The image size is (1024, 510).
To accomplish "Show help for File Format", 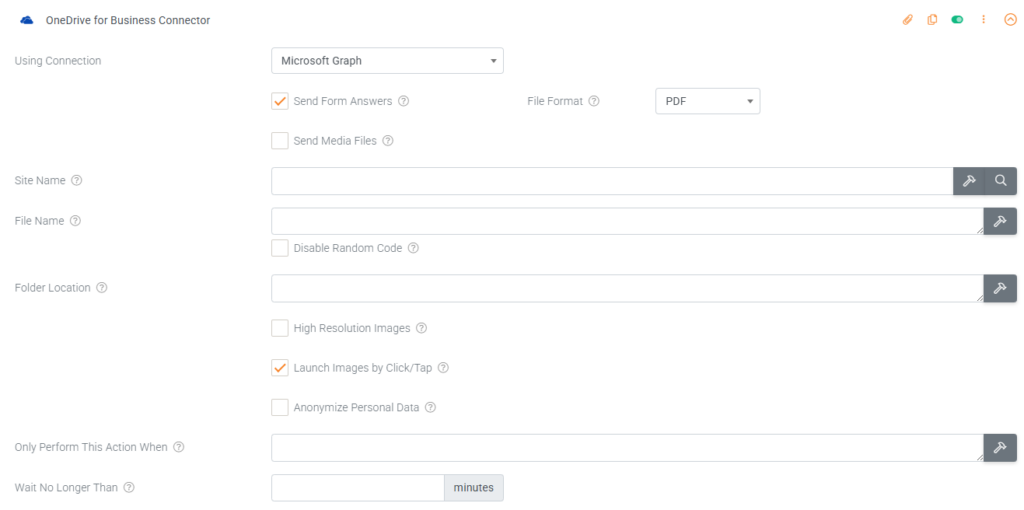I will [594, 101].
